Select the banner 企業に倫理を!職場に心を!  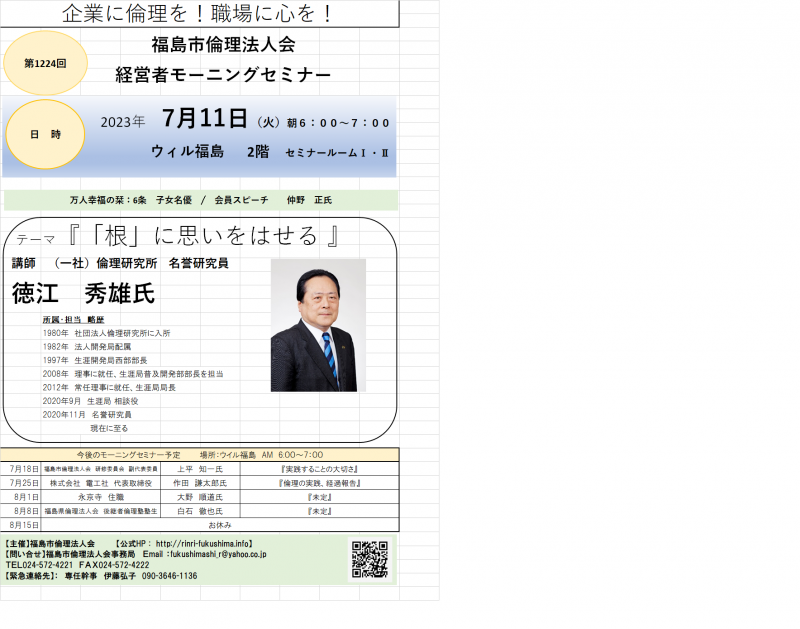tap(198, 14)
